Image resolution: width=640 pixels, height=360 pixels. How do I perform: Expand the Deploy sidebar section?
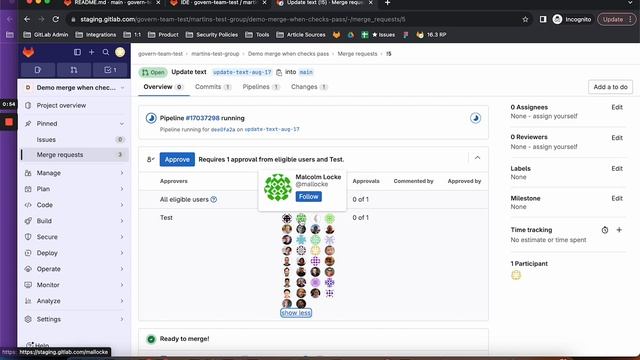(74, 253)
